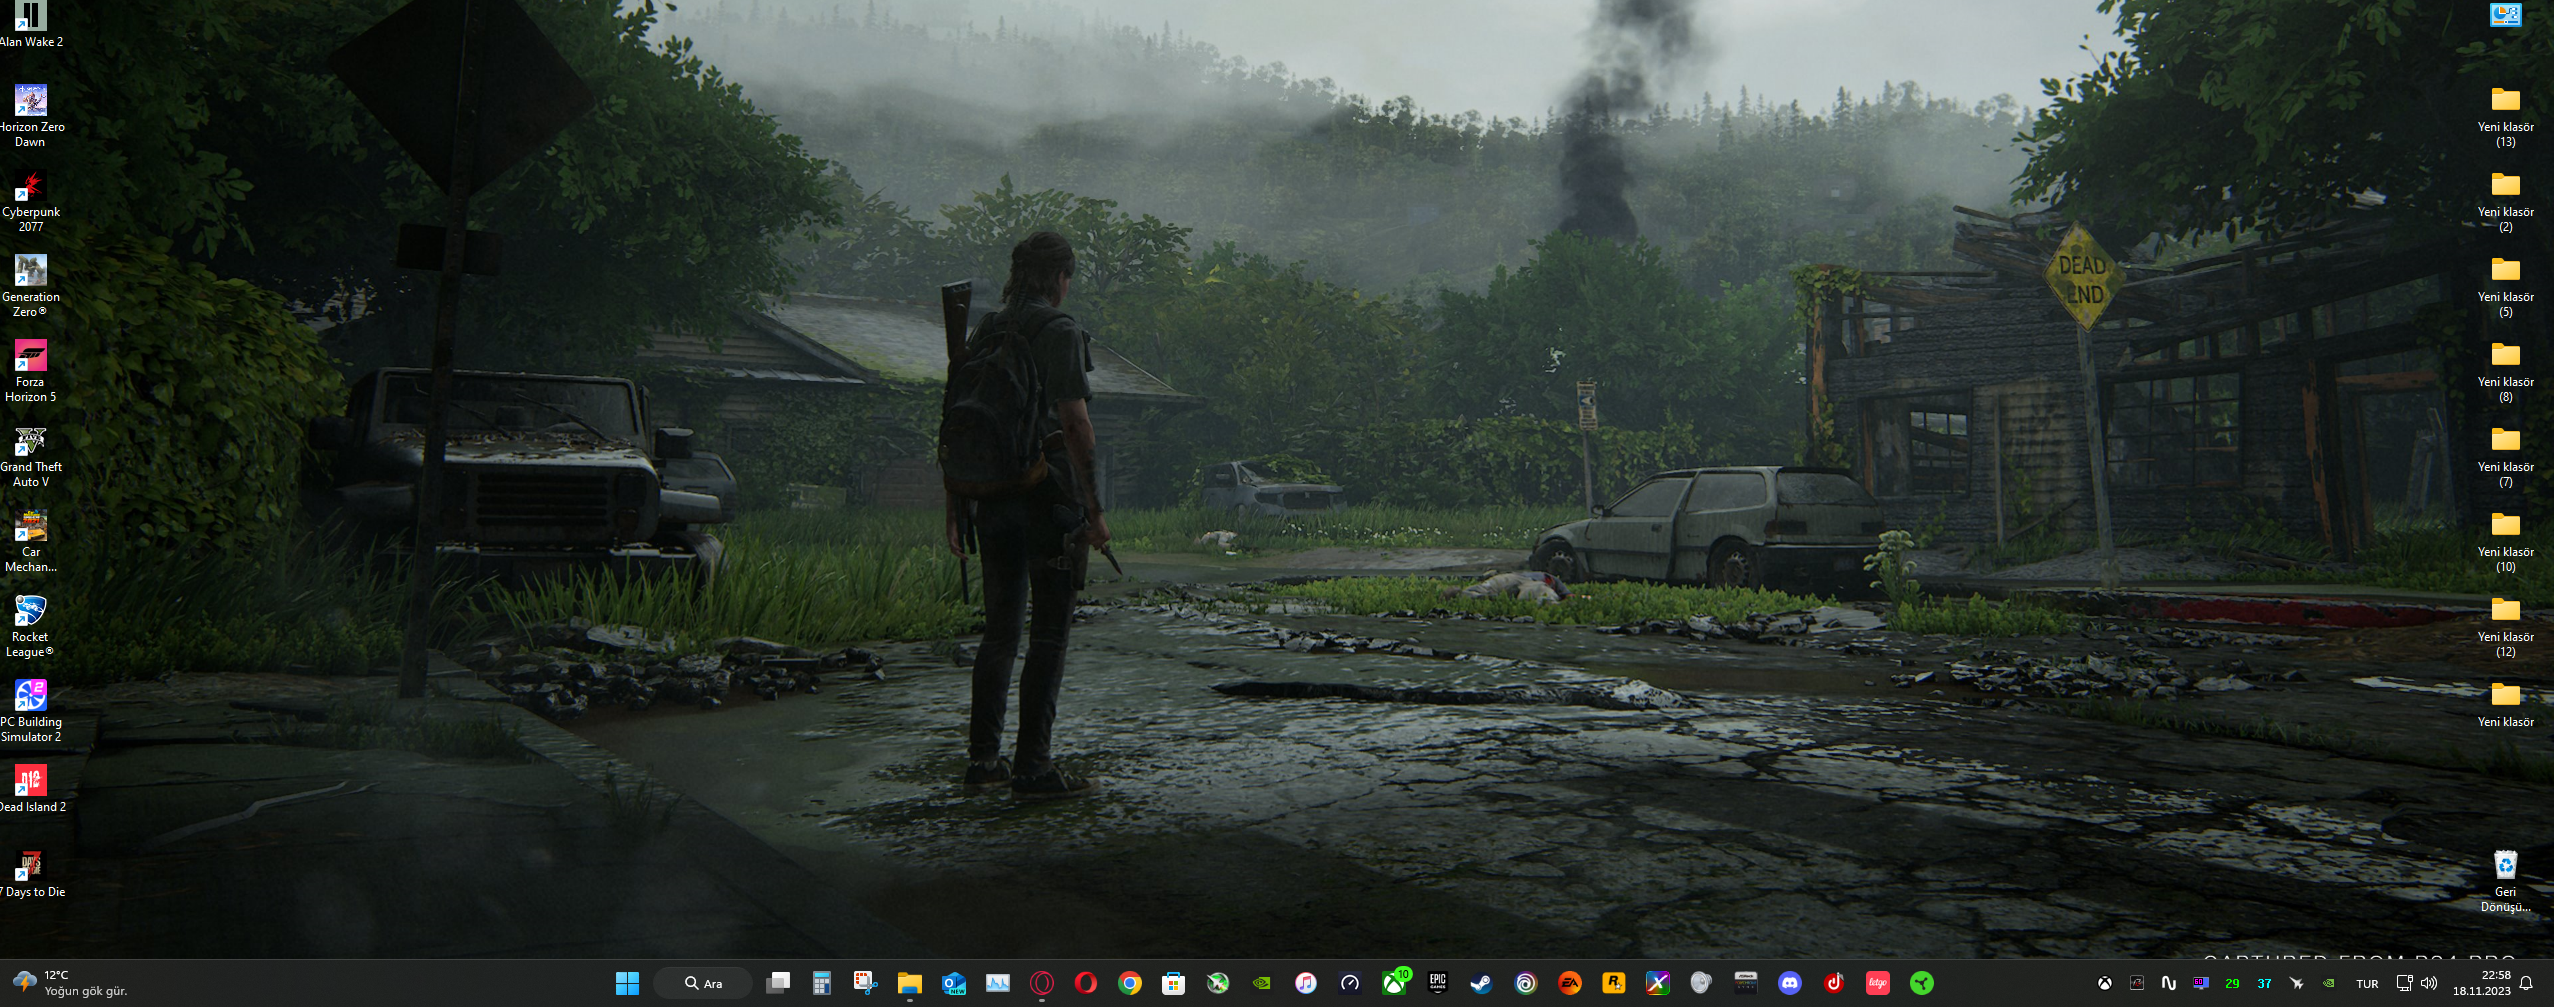
Task: Open the rainbow X taskbar icon
Action: click(x=1658, y=983)
